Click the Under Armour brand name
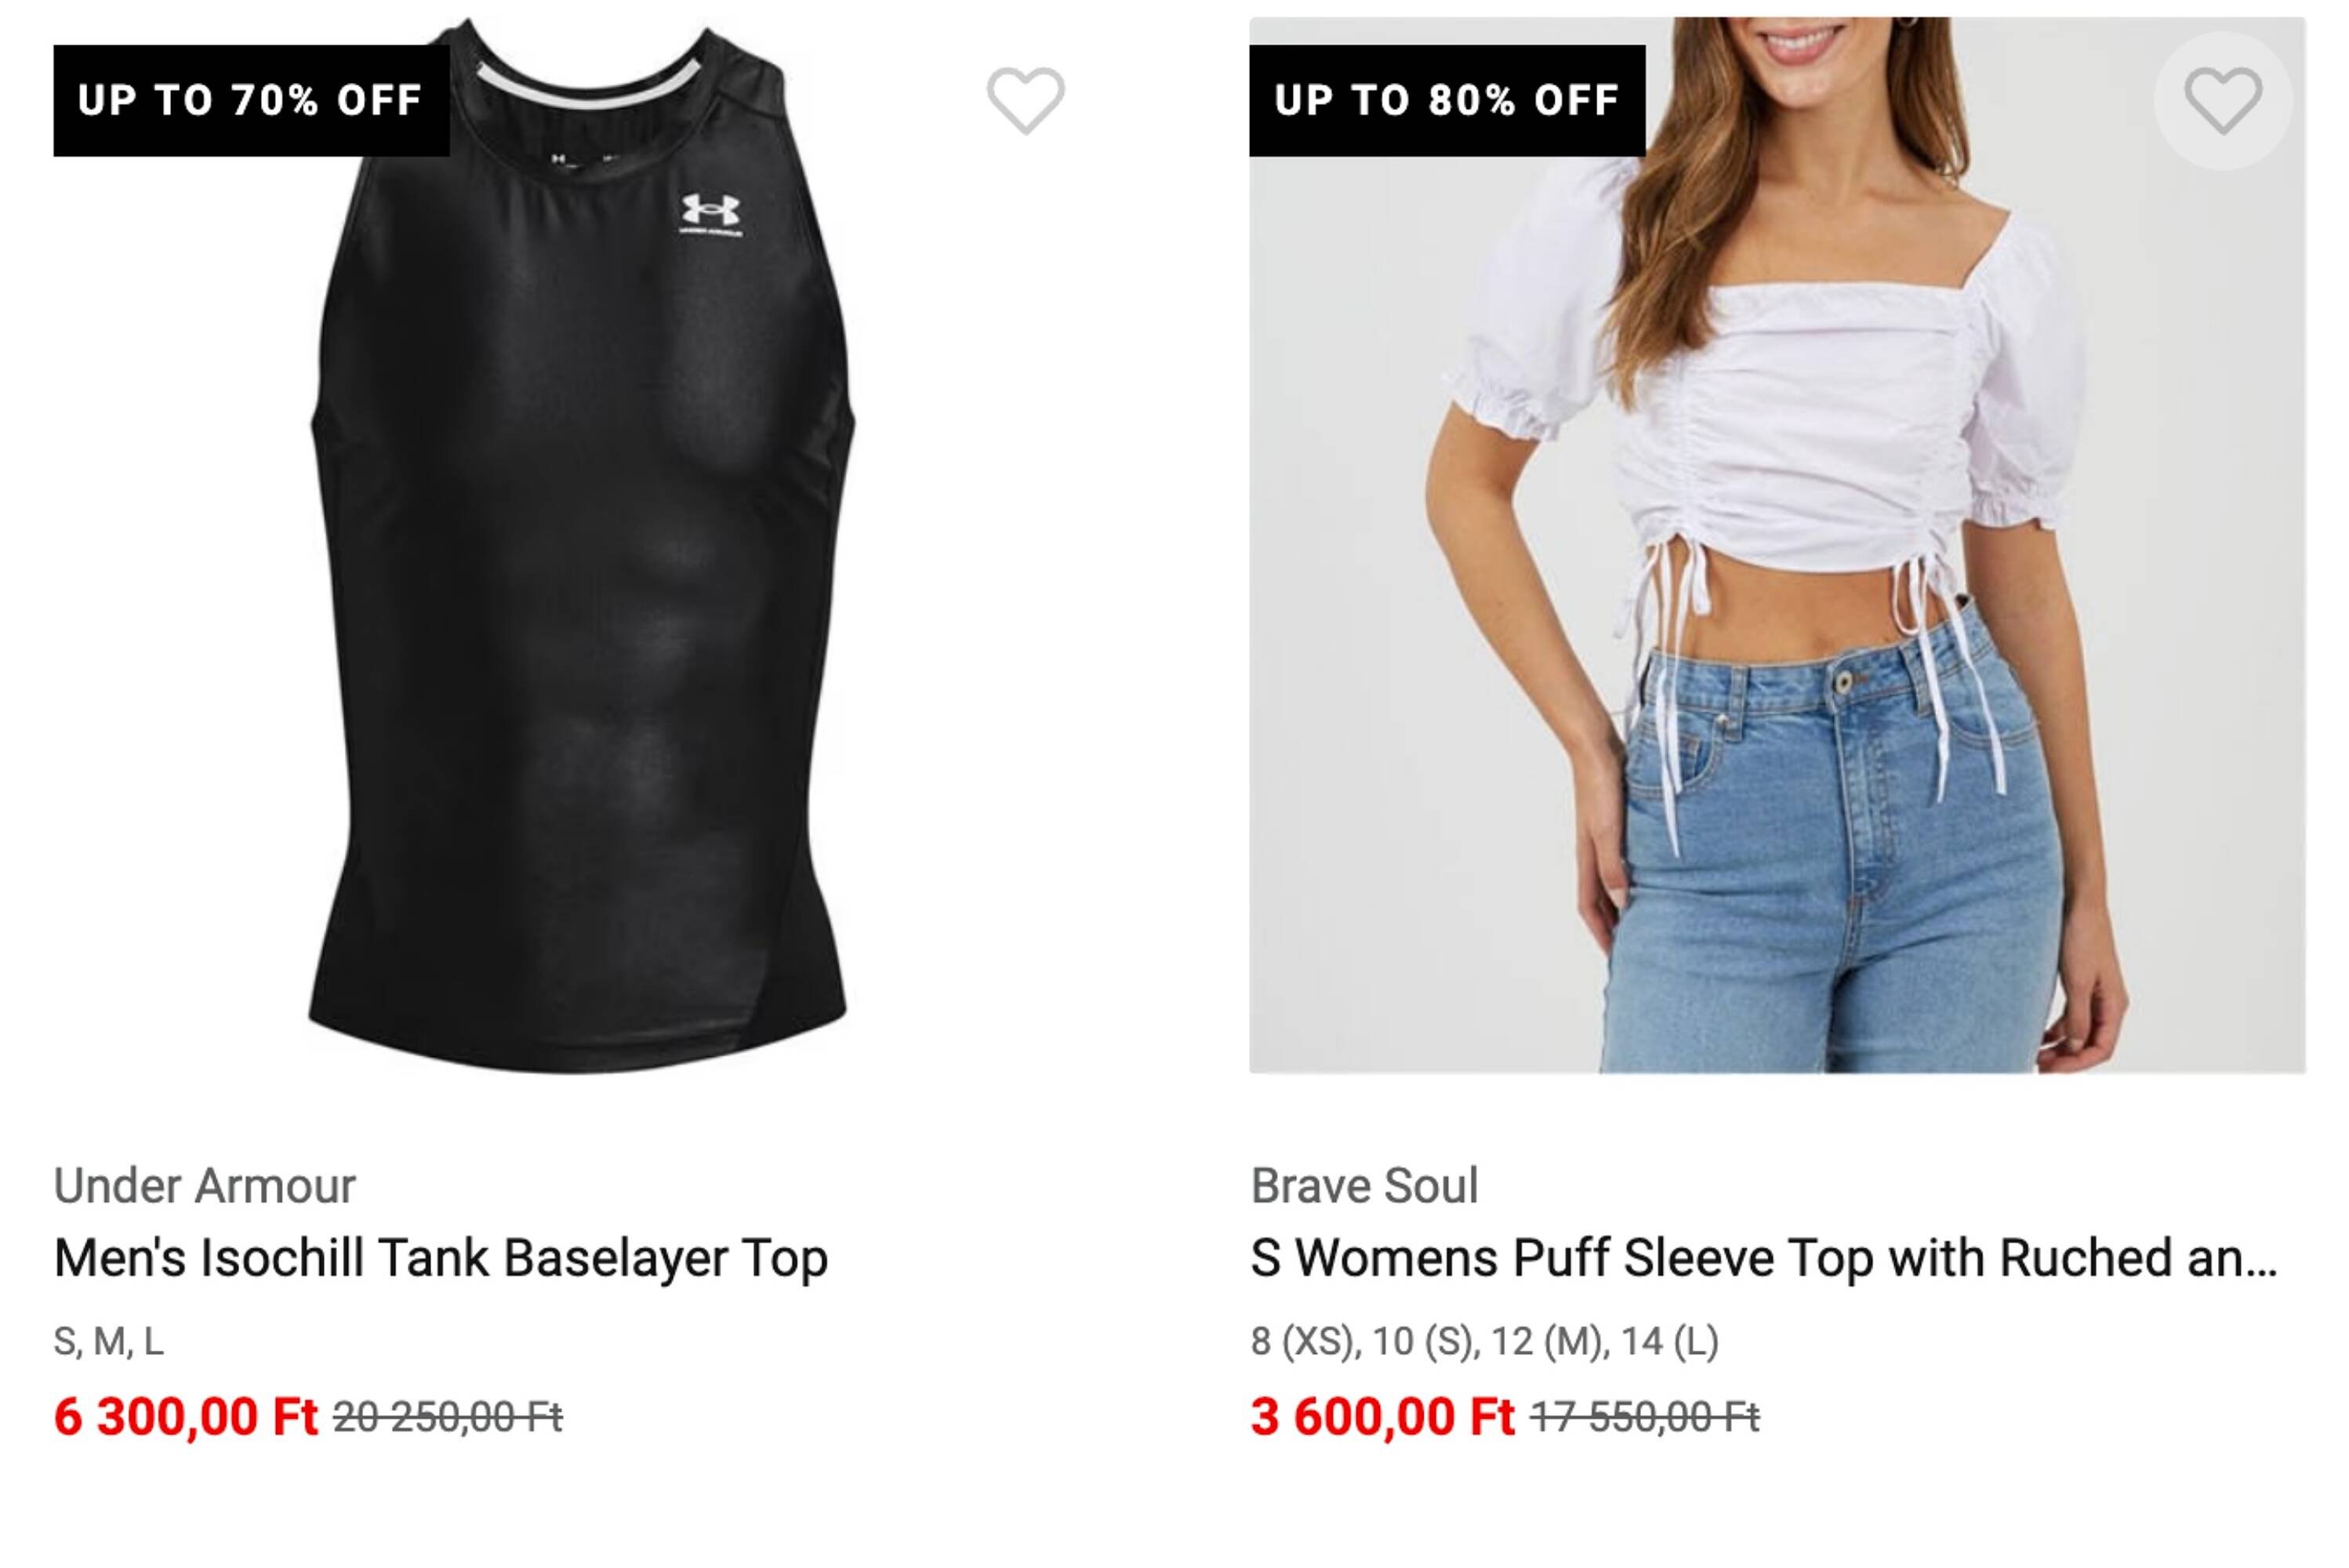 204,1186
